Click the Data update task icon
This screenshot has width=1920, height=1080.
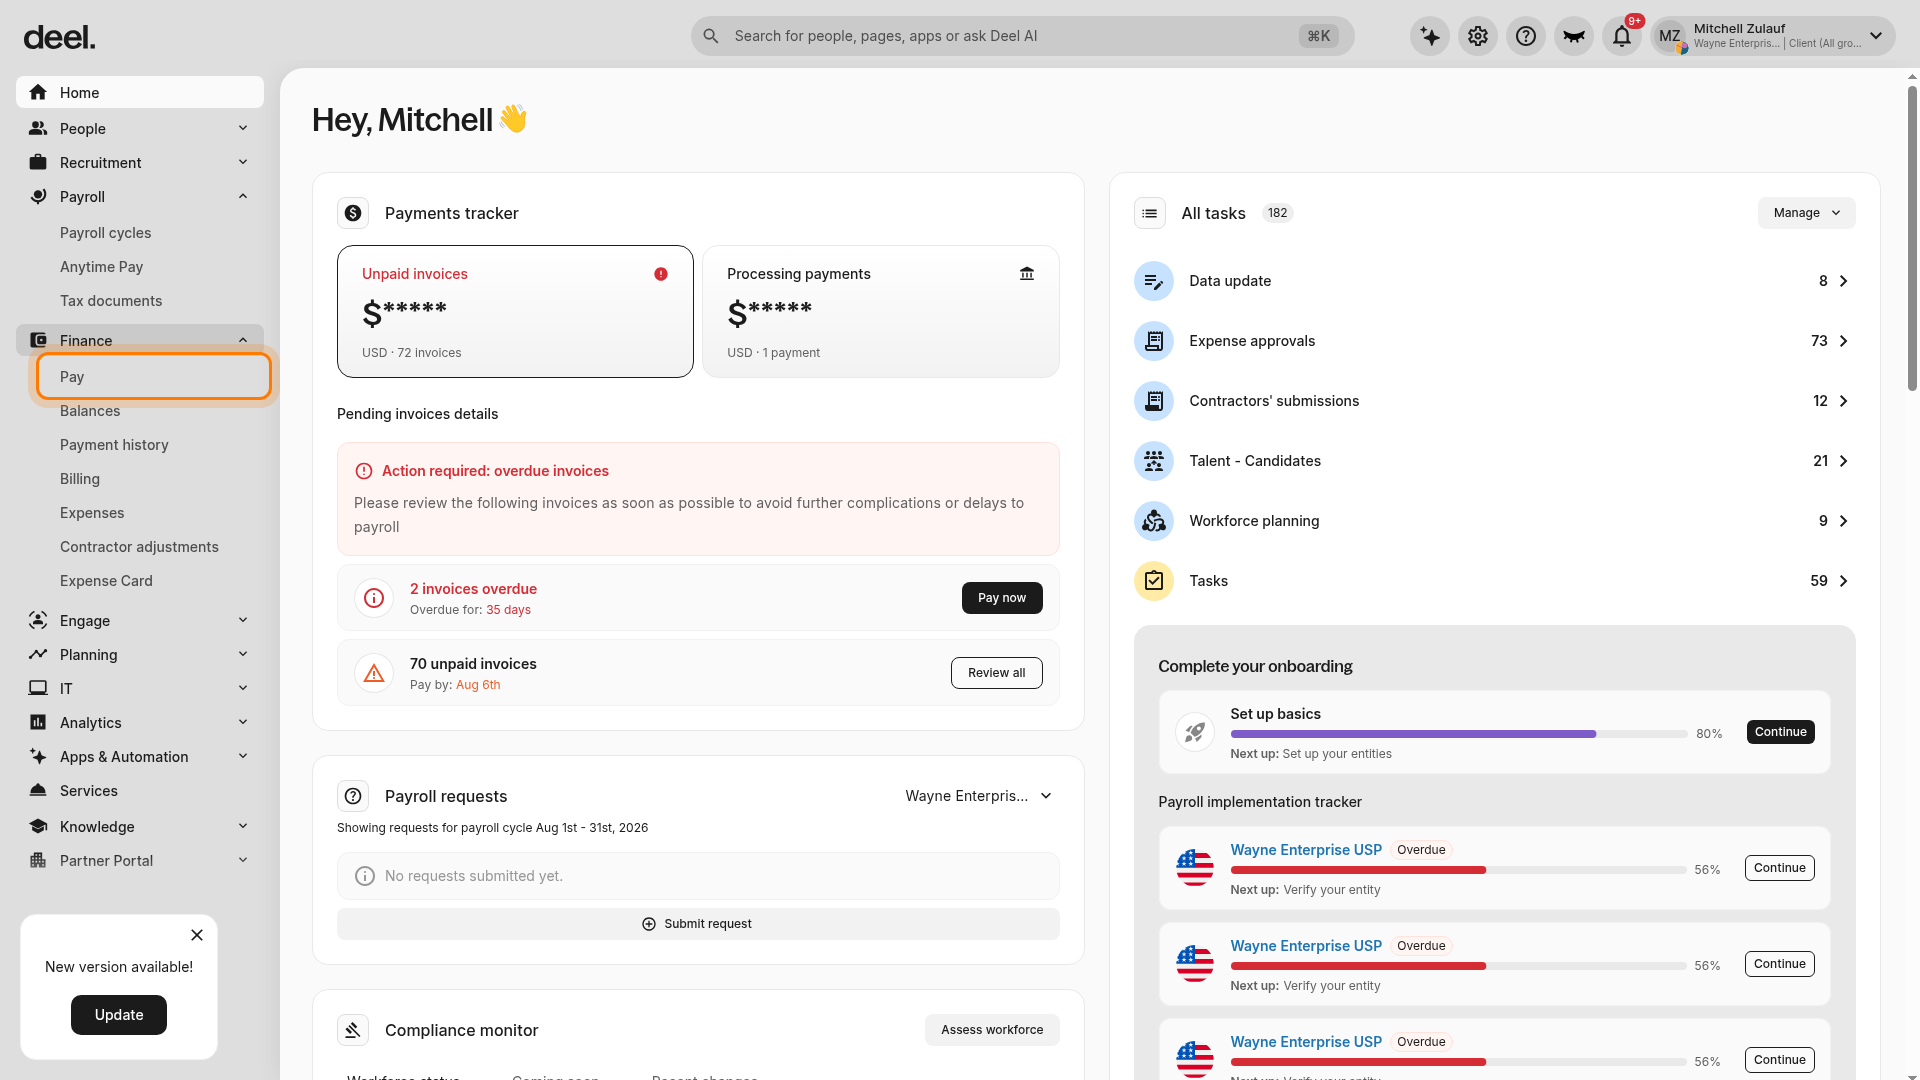(x=1154, y=281)
